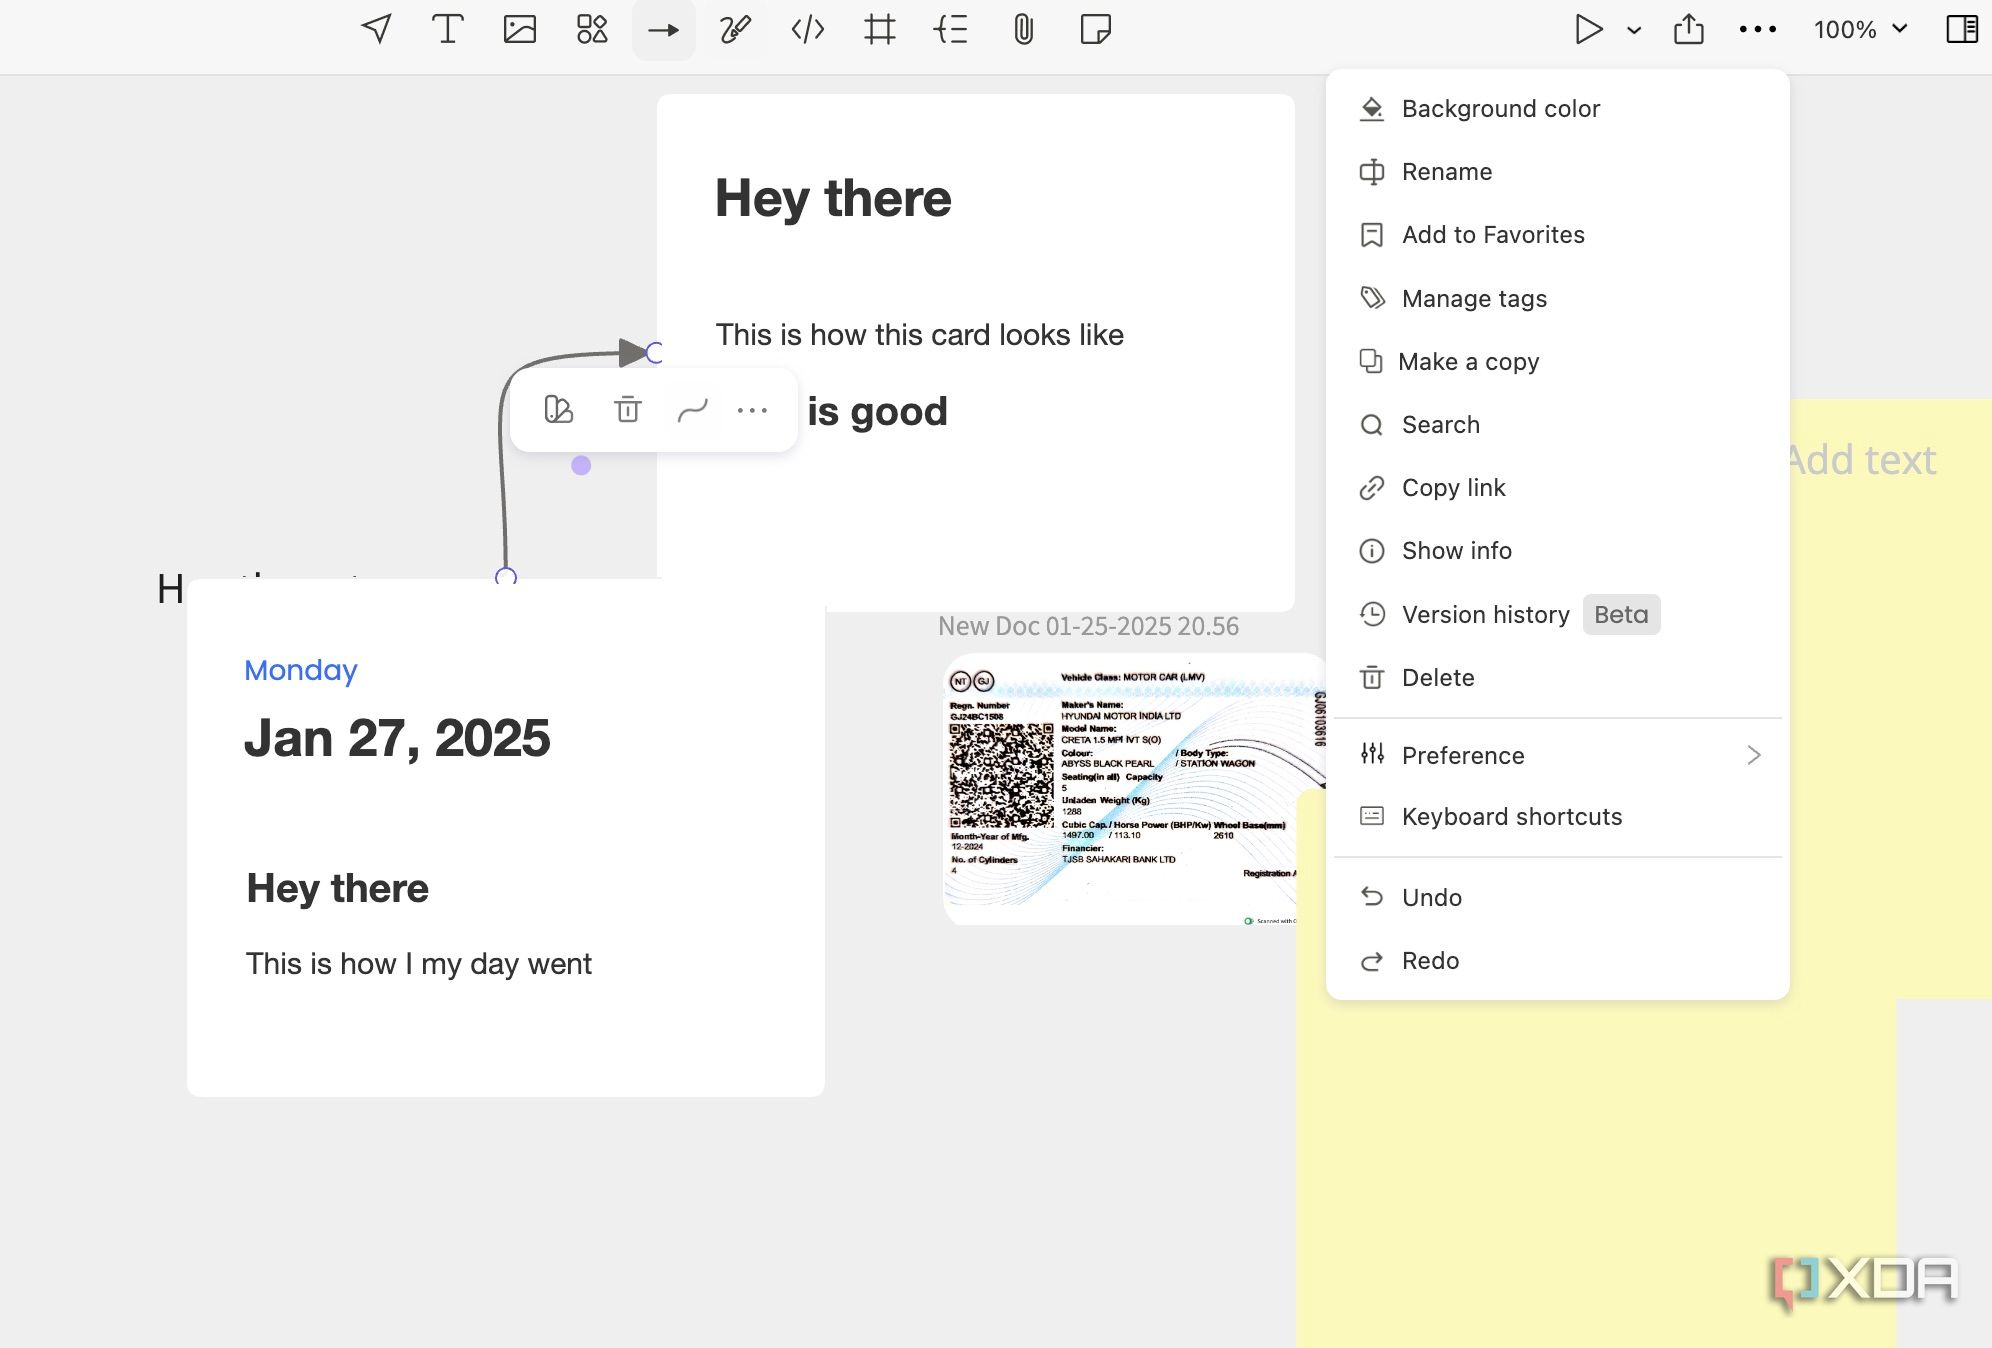Open Version history Beta
The width and height of the screenshot is (1992, 1348).
coord(1557,614)
